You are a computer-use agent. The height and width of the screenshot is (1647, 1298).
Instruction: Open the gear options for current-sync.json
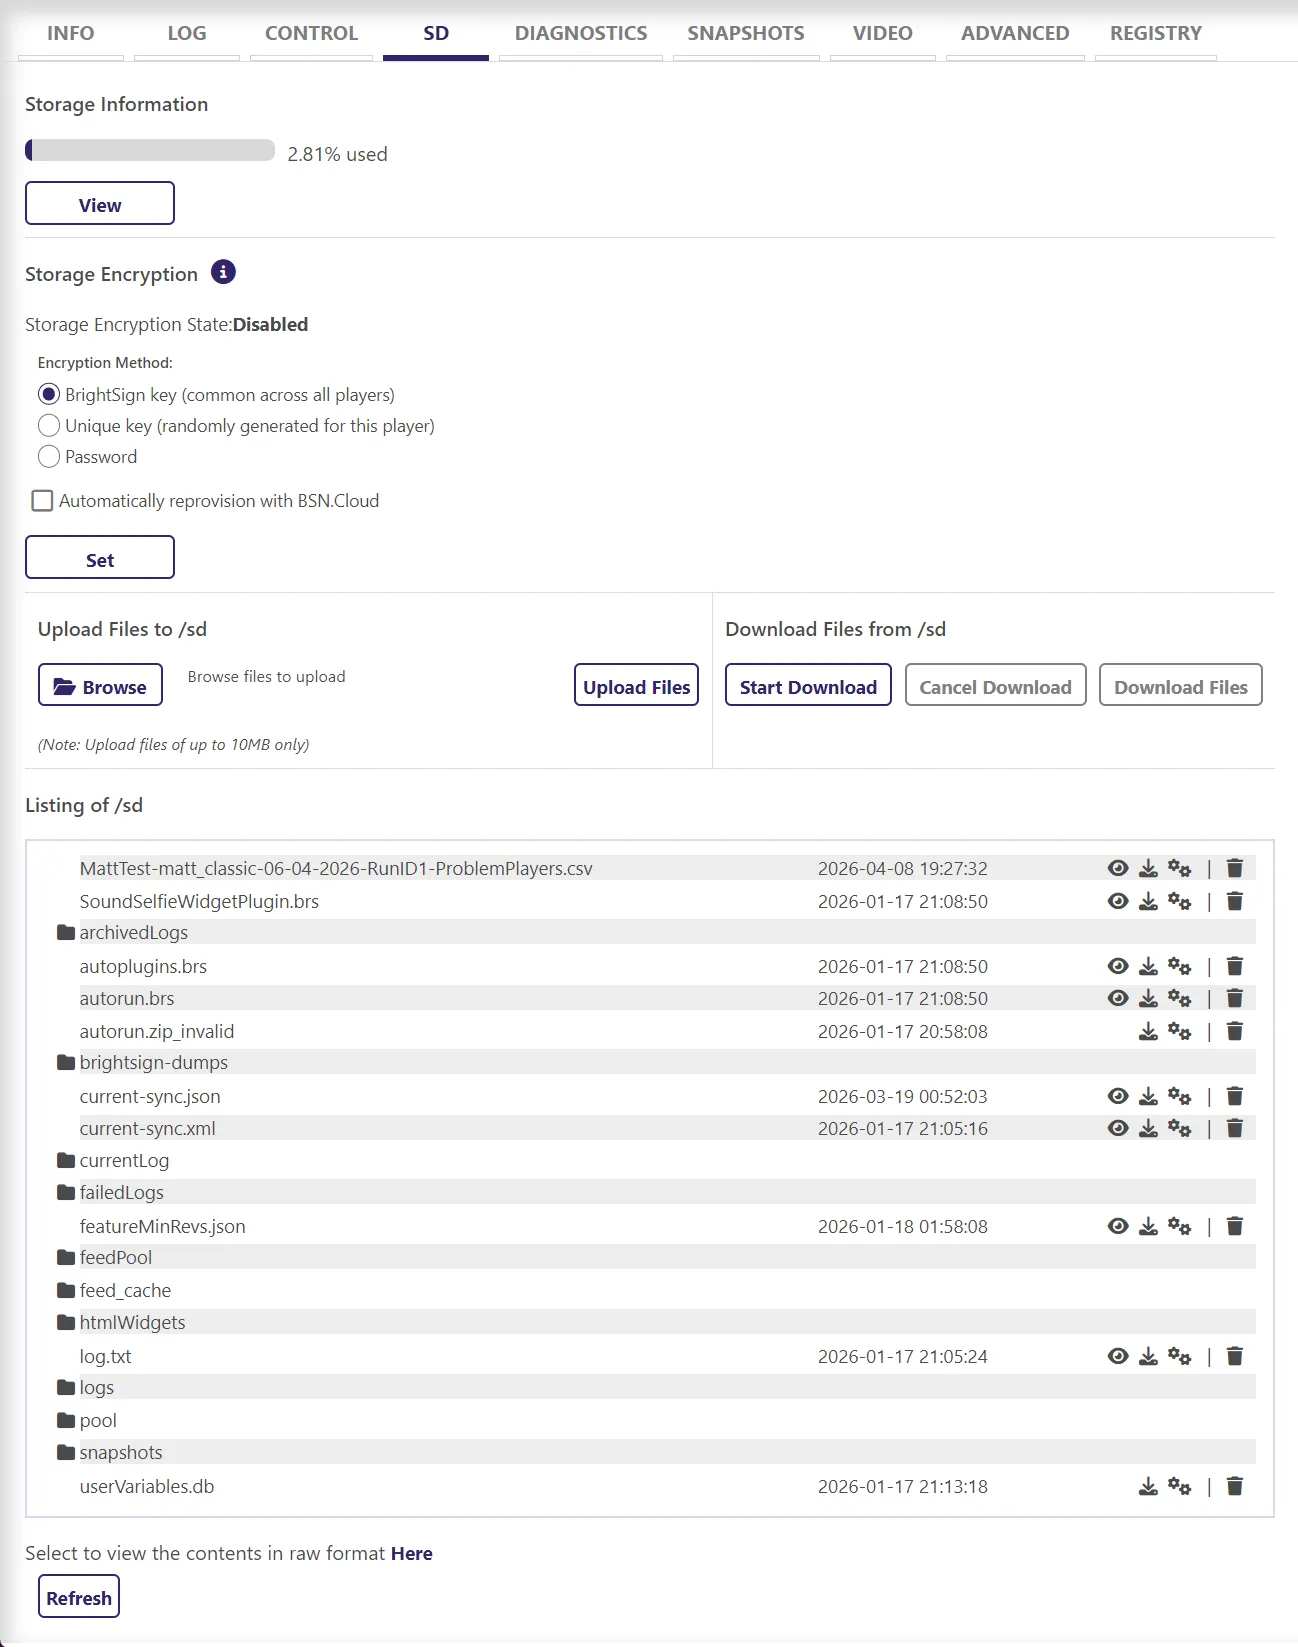(1180, 1096)
